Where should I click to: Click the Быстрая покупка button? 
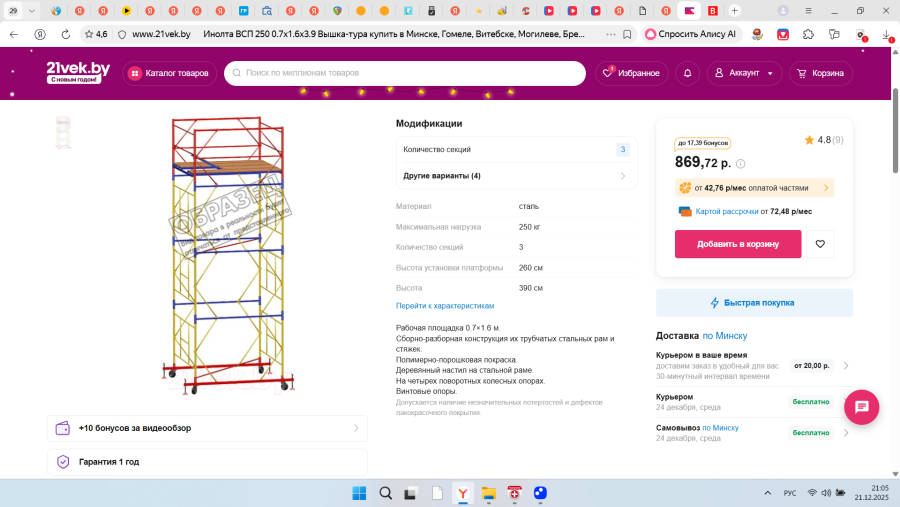pyautogui.click(x=754, y=302)
